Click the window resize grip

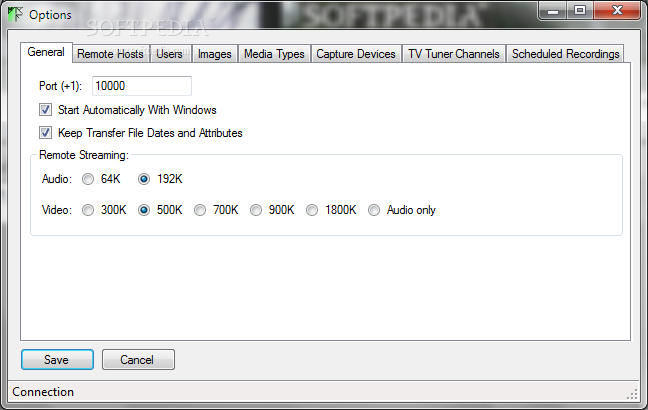pos(632,394)
